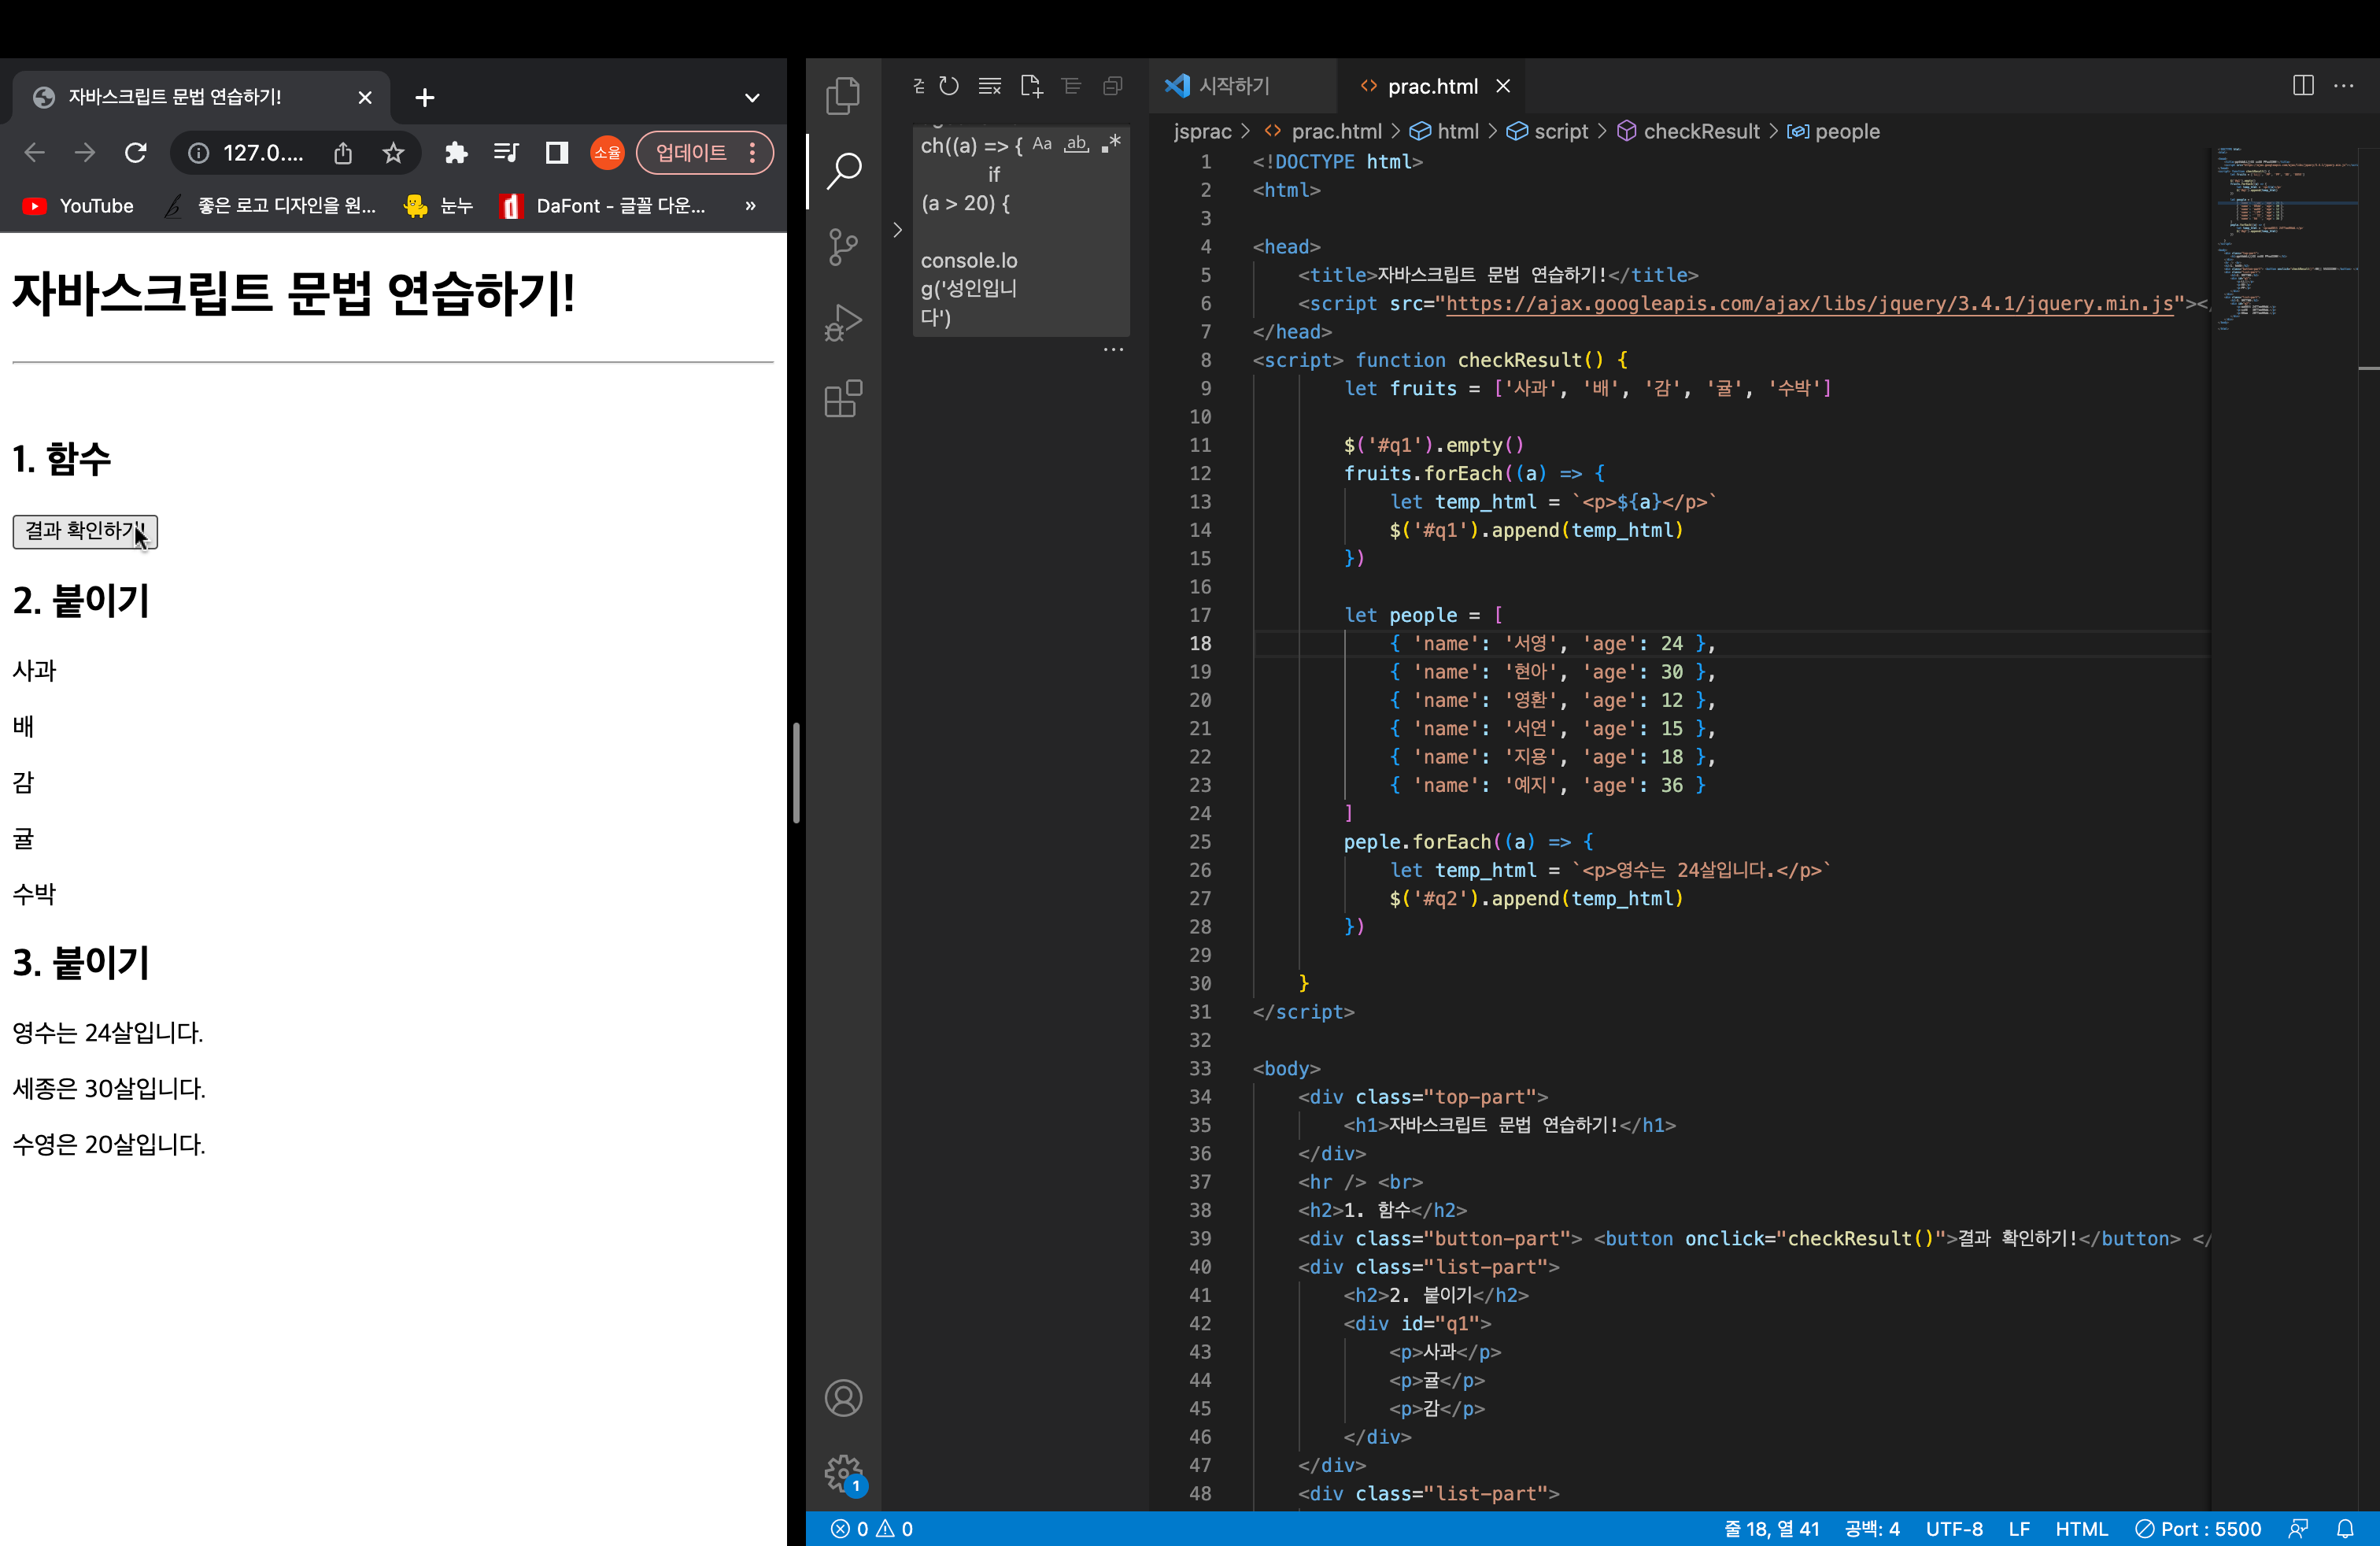The width and height of the screenshot is (2380, 1546).
Task: Select the browser tab 자바스크립트 문법 연습하기!
Action: pos(200,97)
